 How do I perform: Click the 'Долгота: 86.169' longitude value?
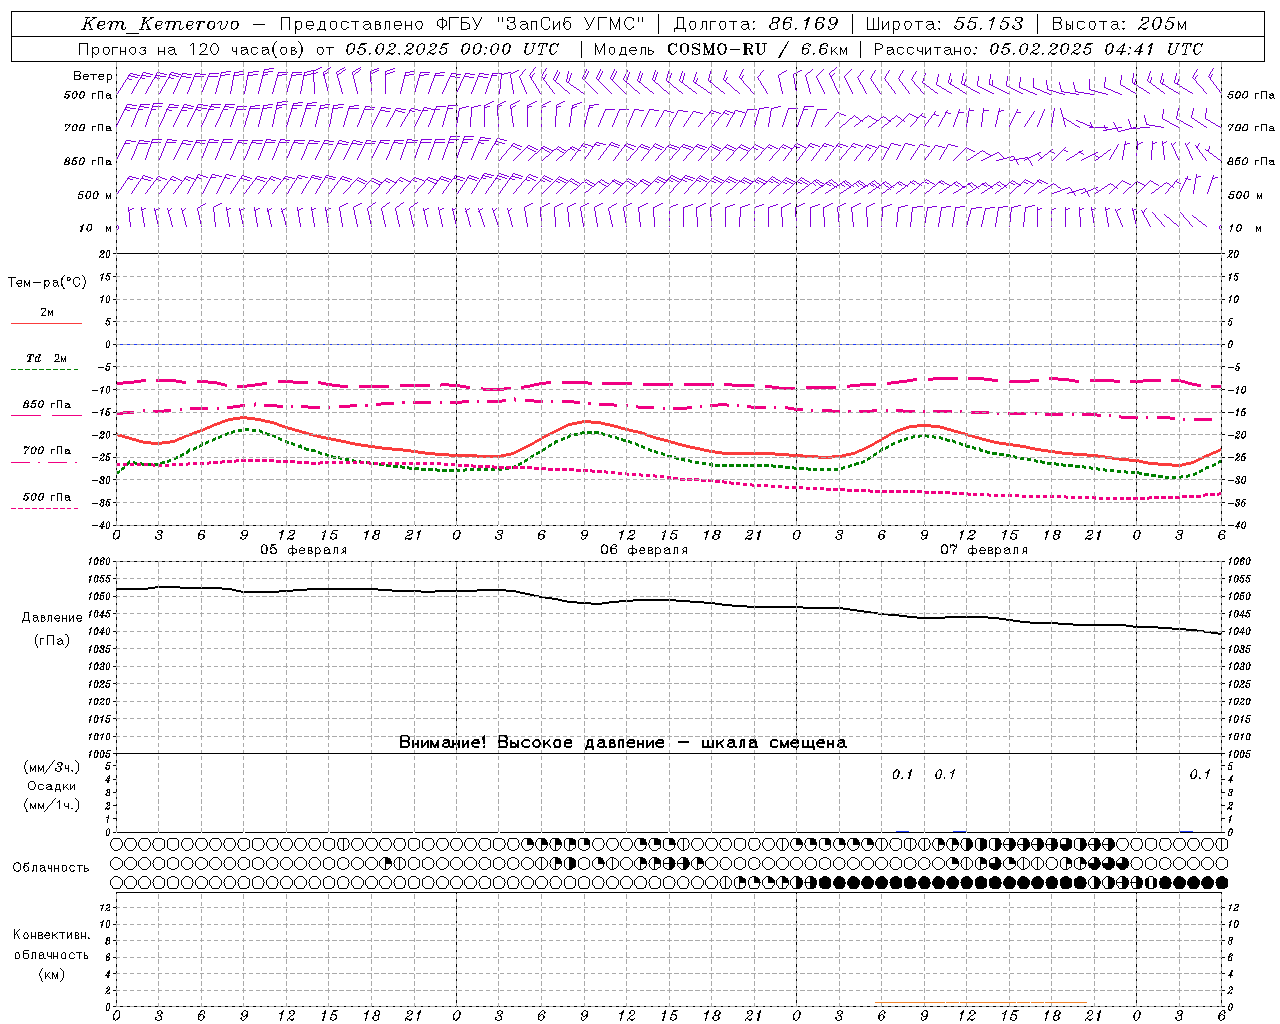coord(756,24)
